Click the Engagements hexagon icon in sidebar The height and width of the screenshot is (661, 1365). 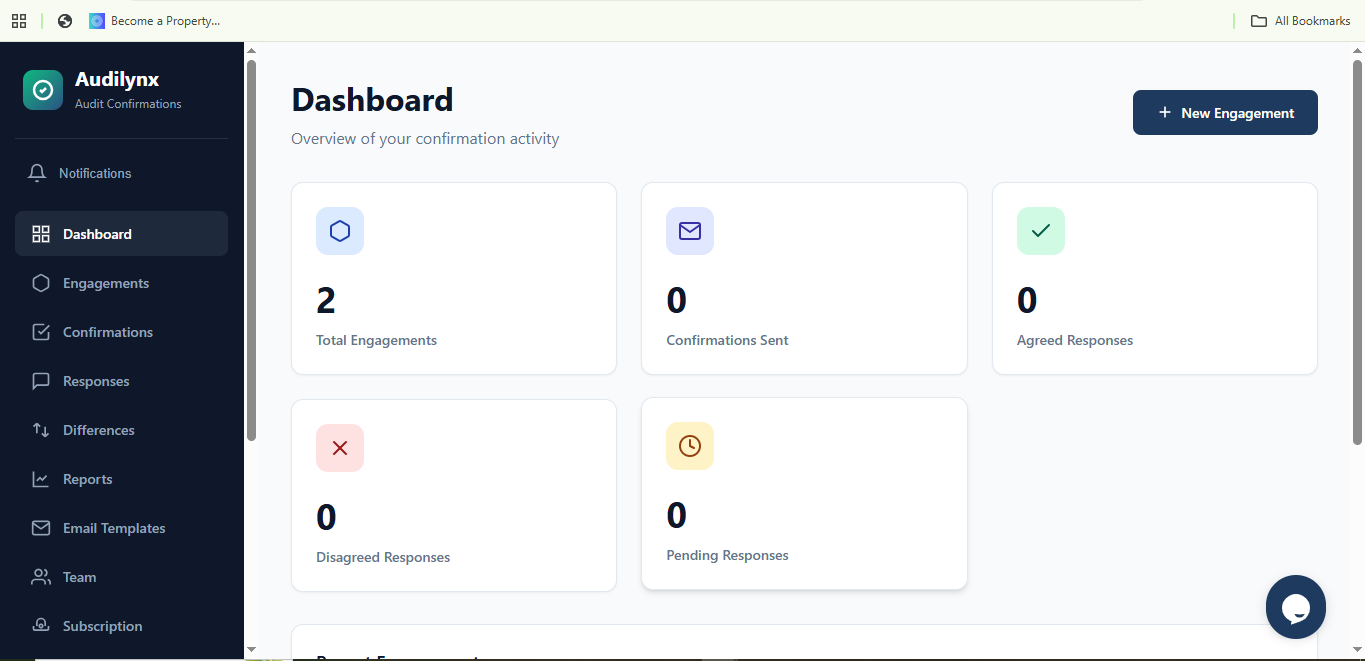[x=41, y=283]
